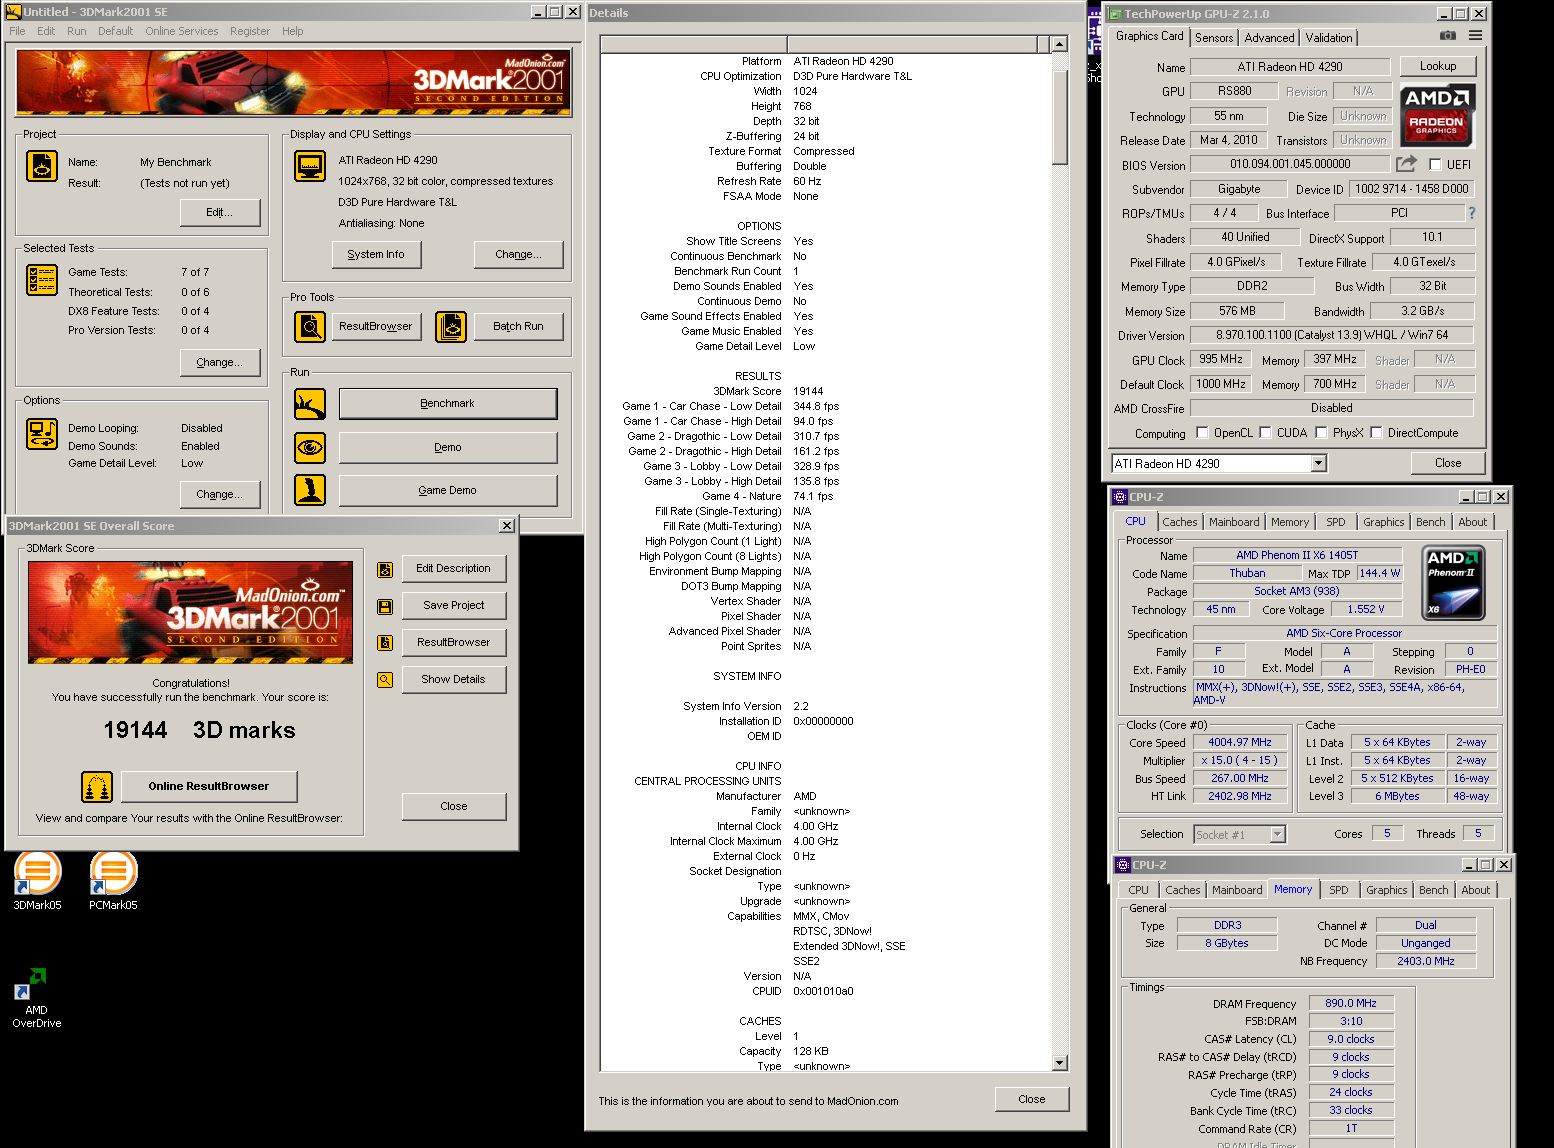Click Close in the Details window

point(1031,1099)
